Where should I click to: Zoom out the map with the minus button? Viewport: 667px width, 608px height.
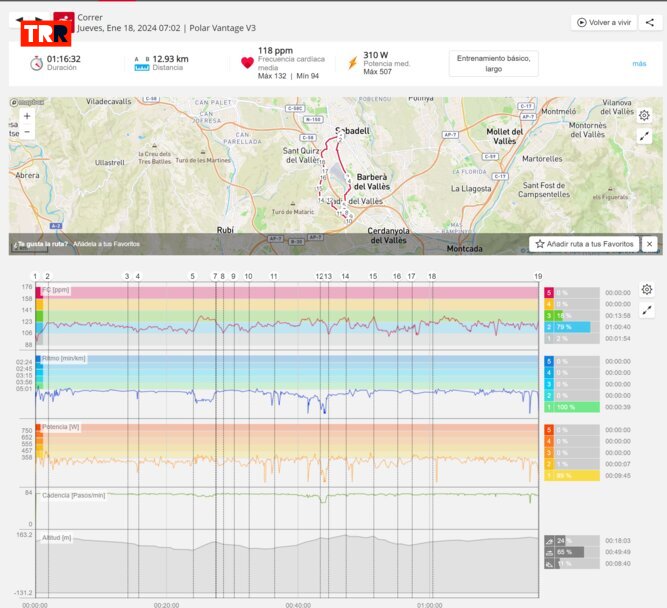click(27, 132)
